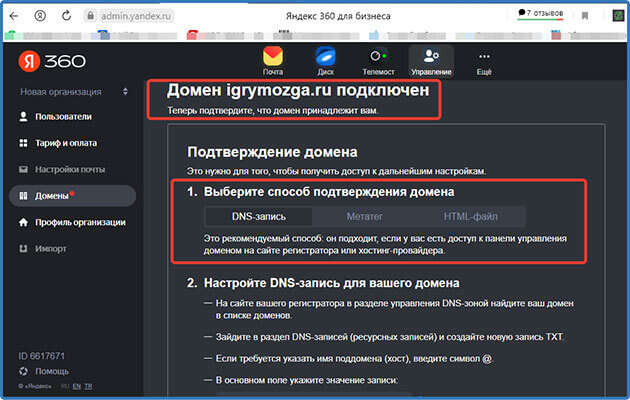This screenshot has width=630, height=400.
Task: Click the © «Яндекс» footer text
Action: 35,386
